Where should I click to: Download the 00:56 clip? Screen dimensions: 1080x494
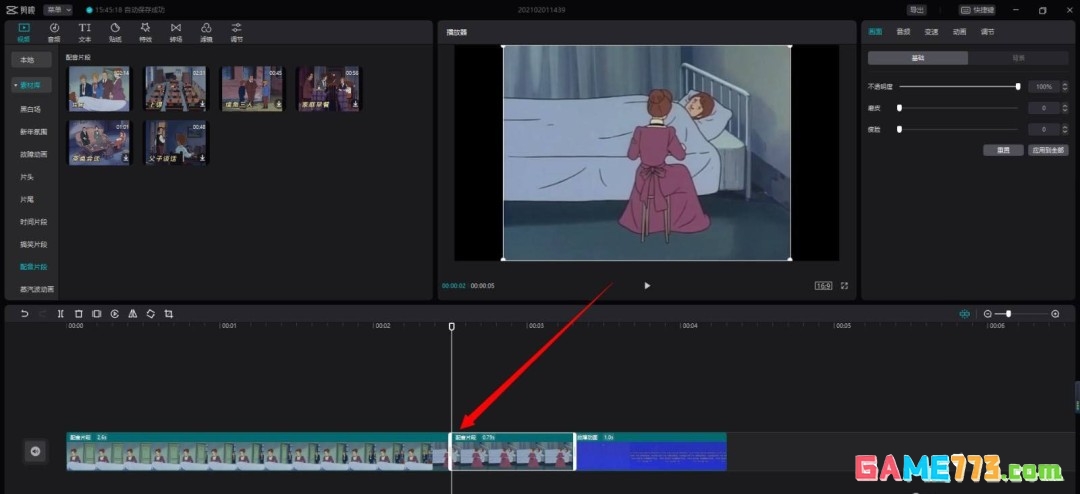(355, 105)
